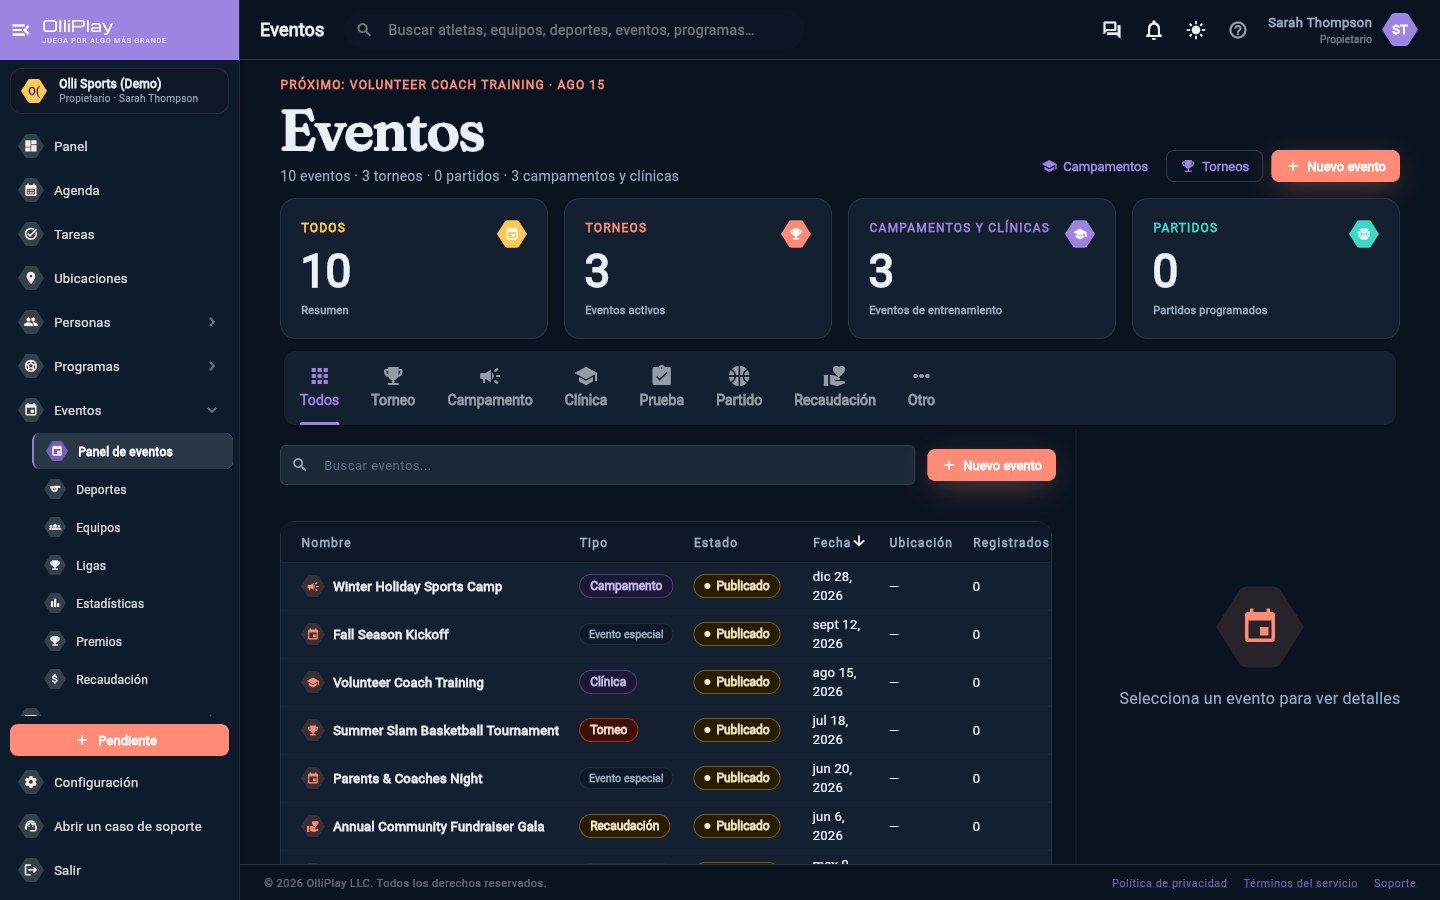Switch to the Torneo tab
Image resolution: width=1440 pixels, height=900 pixels.
click(x=393, y=388)
